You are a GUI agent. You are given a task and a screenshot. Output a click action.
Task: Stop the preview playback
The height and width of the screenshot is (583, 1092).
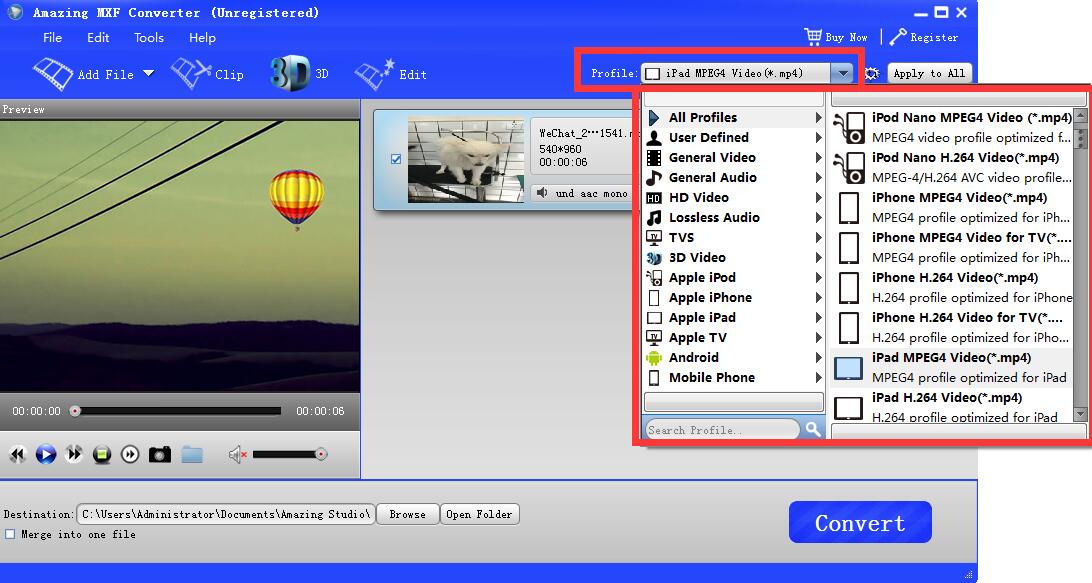(102, 455)
